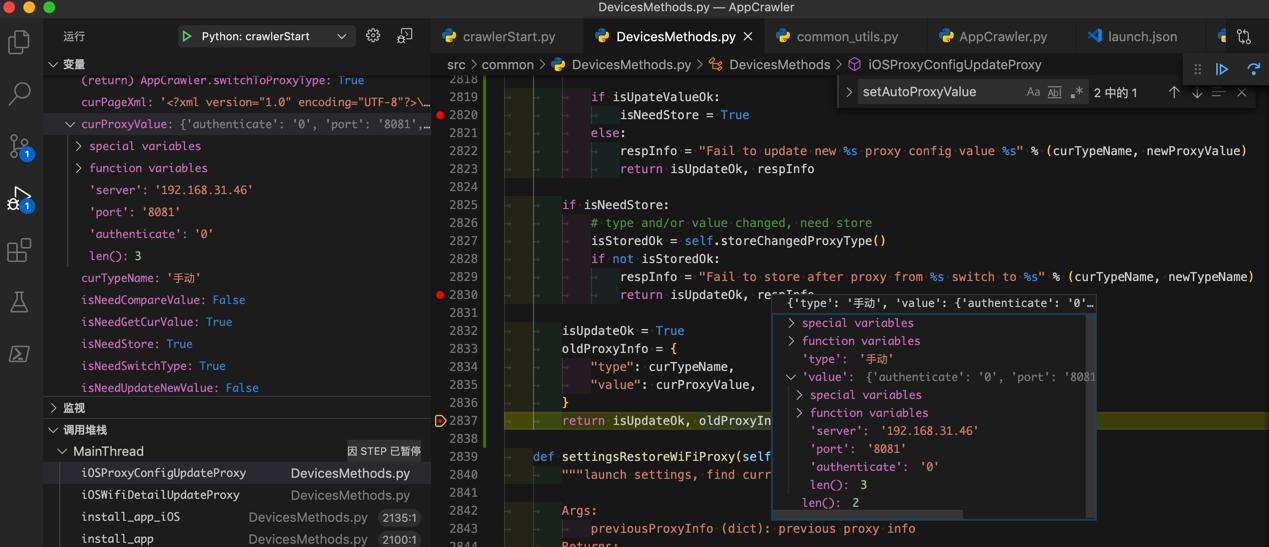Viewport: 1269px width, 547px height.
Task: Go to next find match
Action: click(x=1196, y=92)
